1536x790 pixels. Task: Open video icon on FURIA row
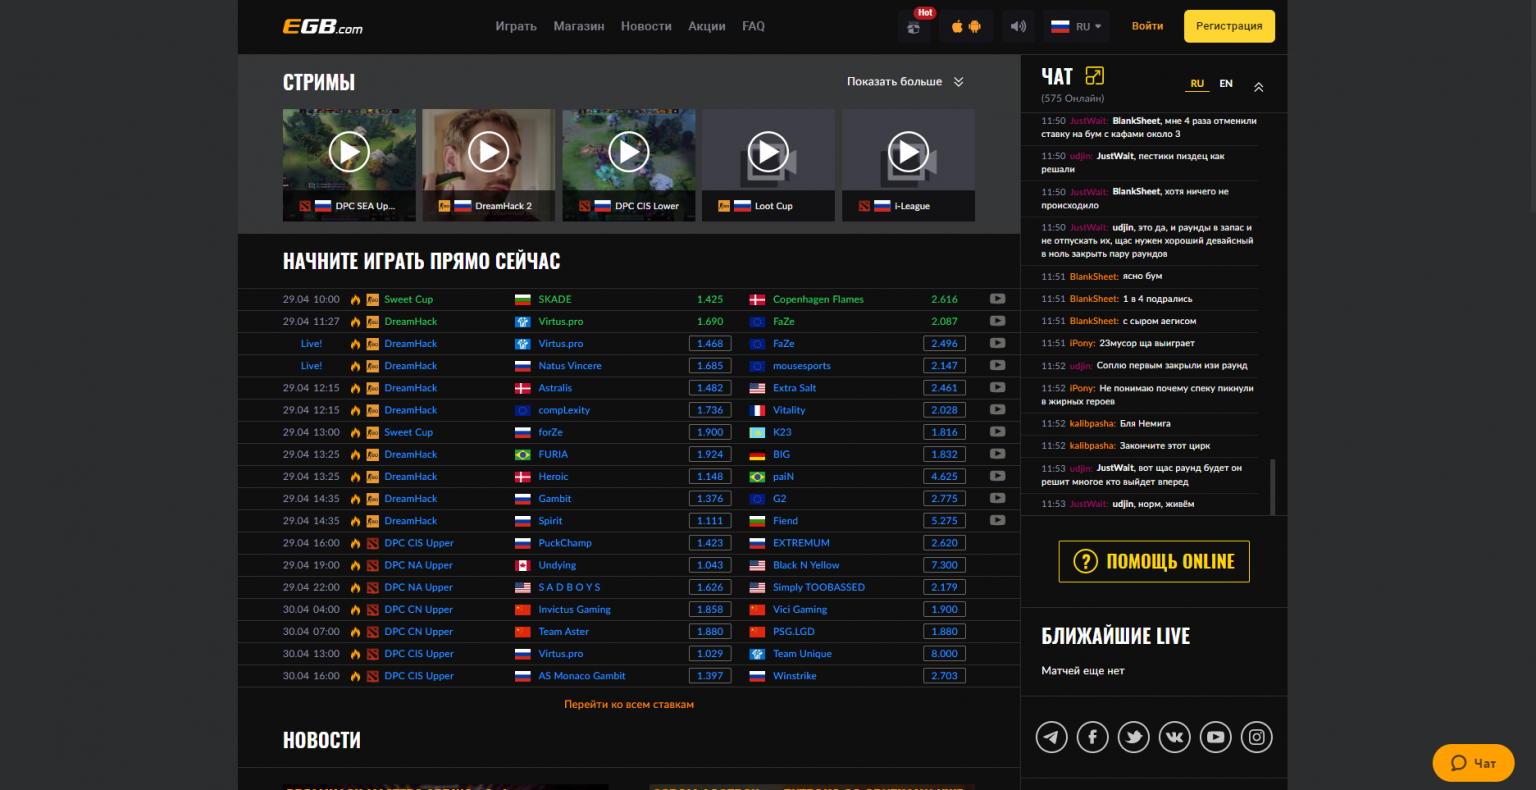tap(997, 454)
